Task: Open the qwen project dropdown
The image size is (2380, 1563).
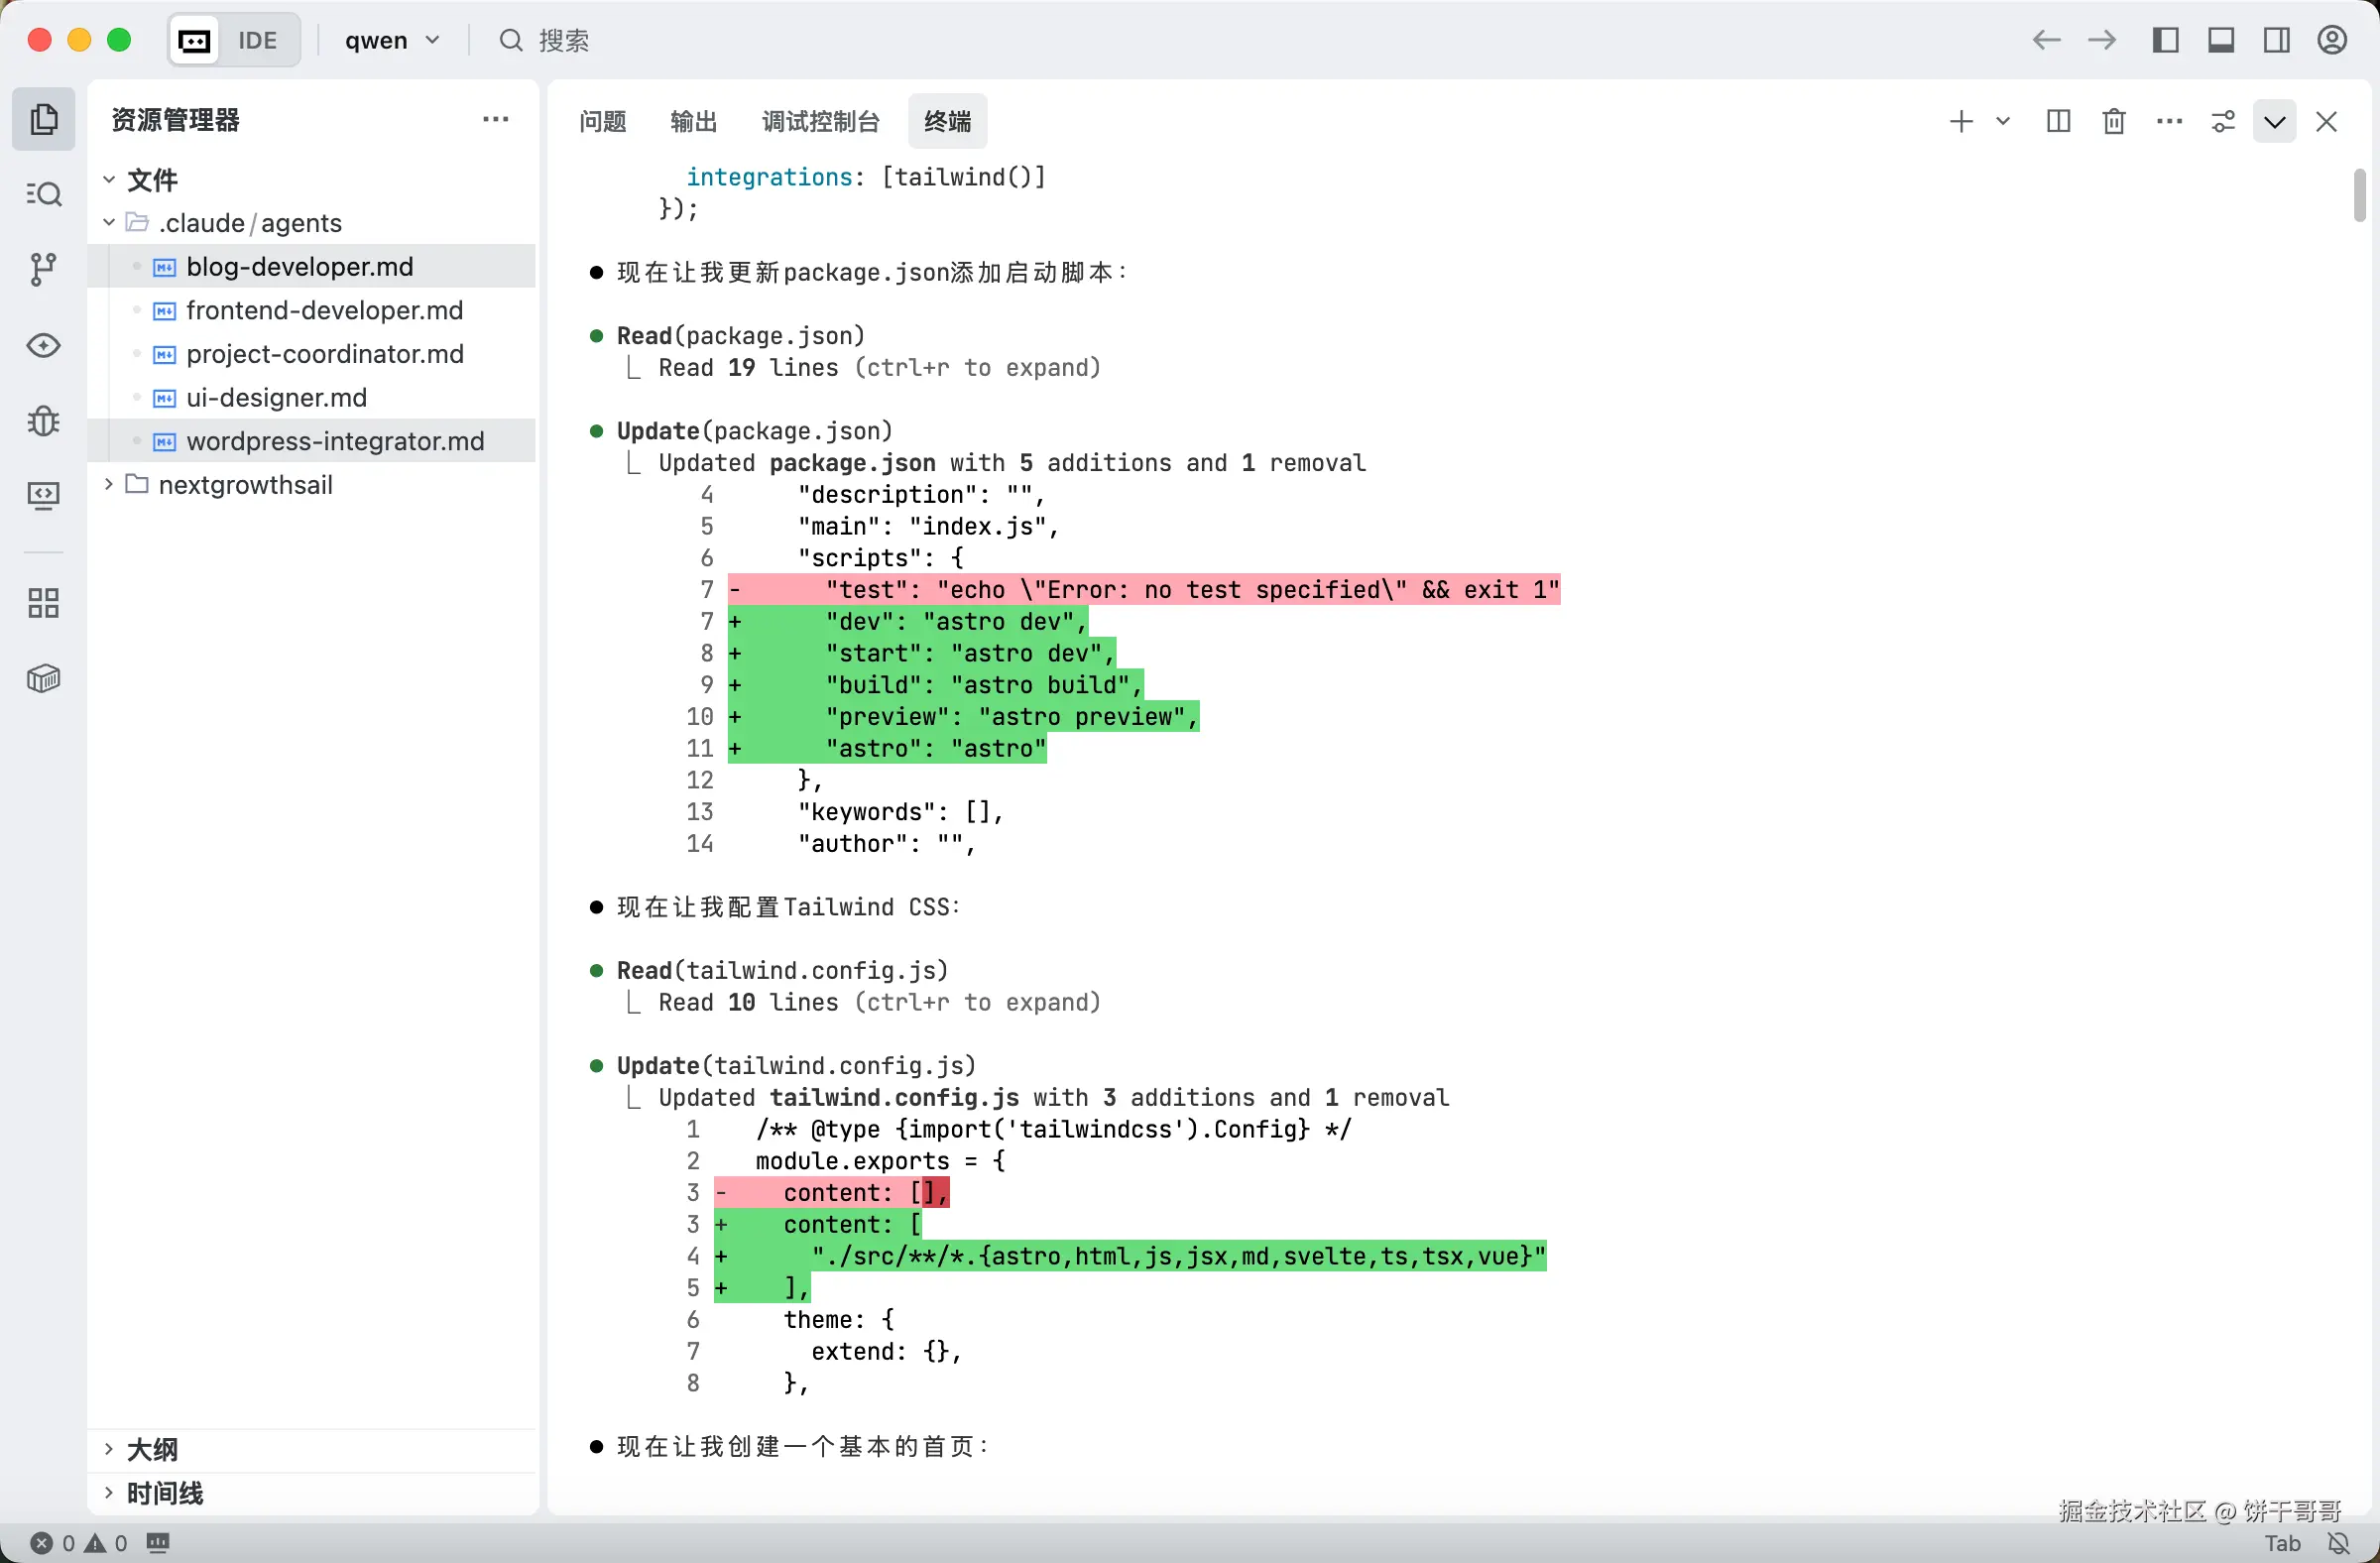Action: pos(392,40)
